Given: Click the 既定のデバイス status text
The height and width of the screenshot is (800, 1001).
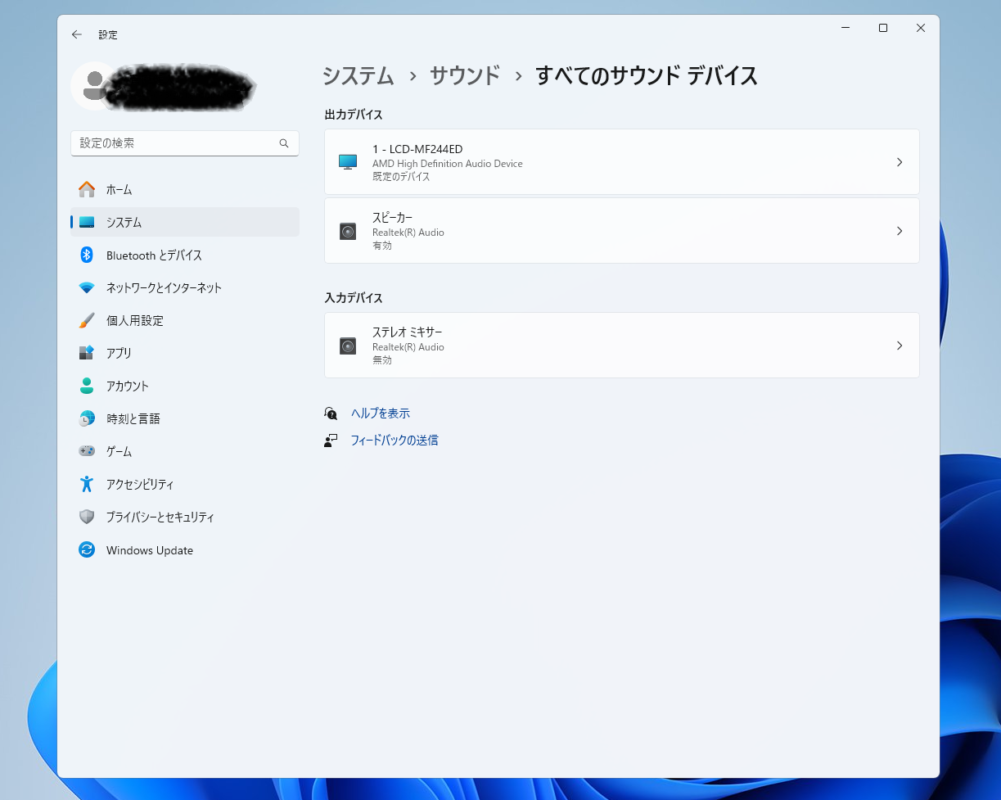Looking at the screenshot, I should tap(401, 177).
